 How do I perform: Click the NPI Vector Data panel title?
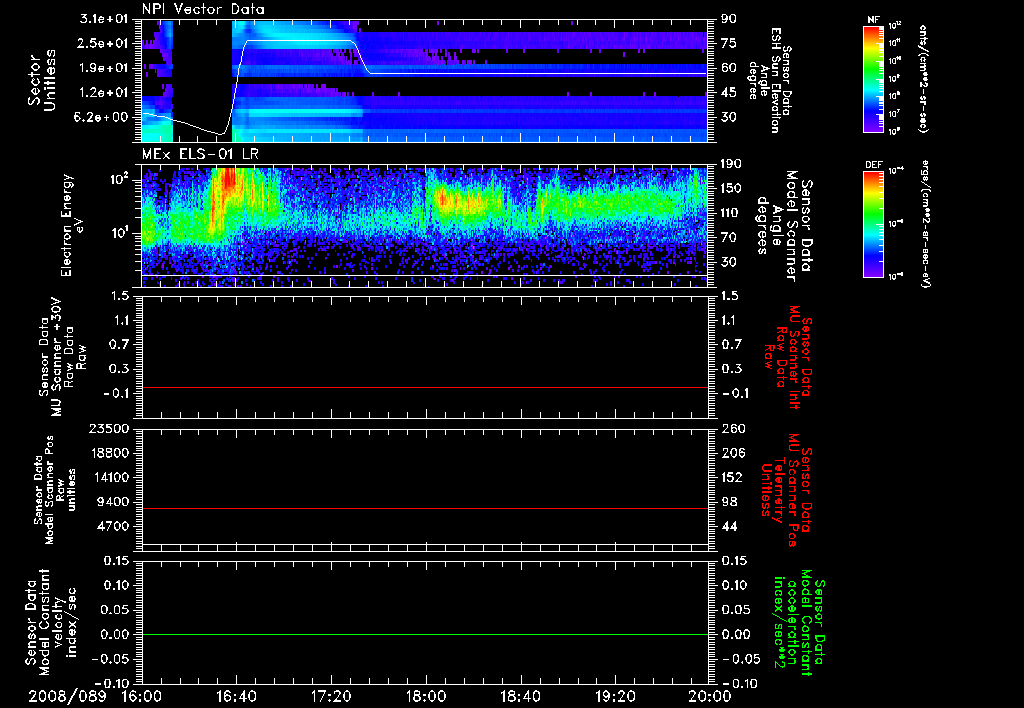coord(203,9)
